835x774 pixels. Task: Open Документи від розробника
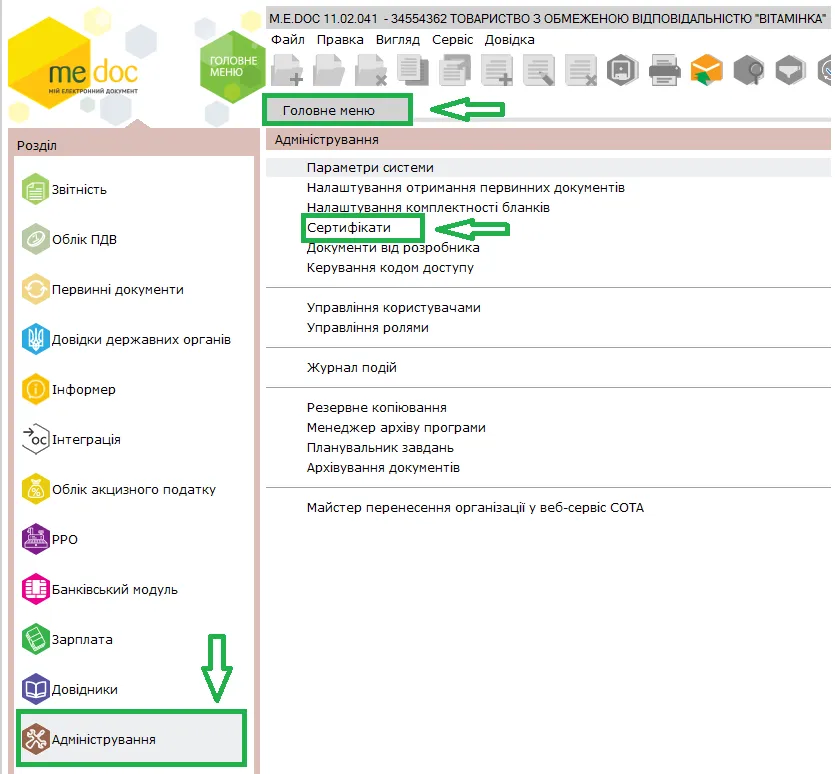(393, 248)
